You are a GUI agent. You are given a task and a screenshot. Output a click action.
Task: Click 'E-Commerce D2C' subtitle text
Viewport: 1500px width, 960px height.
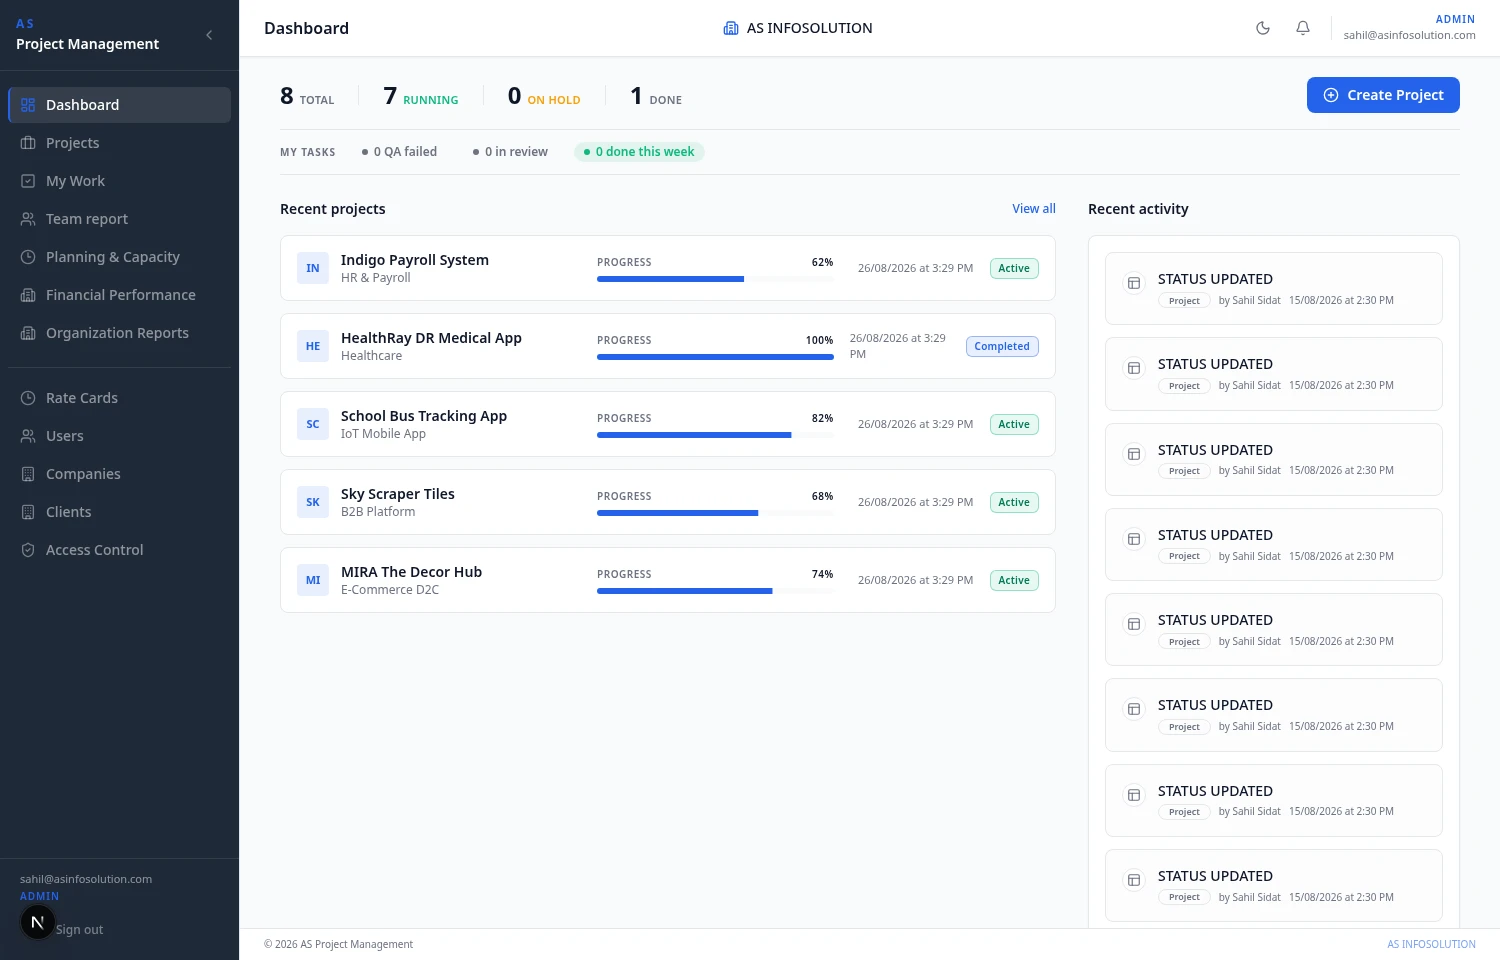(x=390, y=590)
